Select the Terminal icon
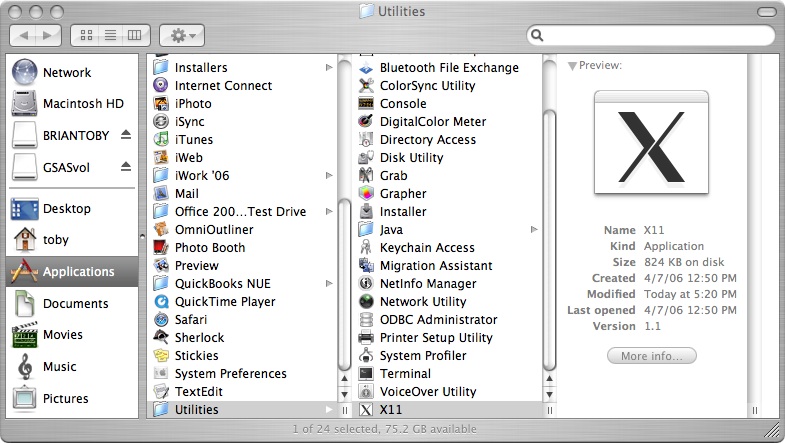This screenshot has width=785, height=443. pos(366,373)
